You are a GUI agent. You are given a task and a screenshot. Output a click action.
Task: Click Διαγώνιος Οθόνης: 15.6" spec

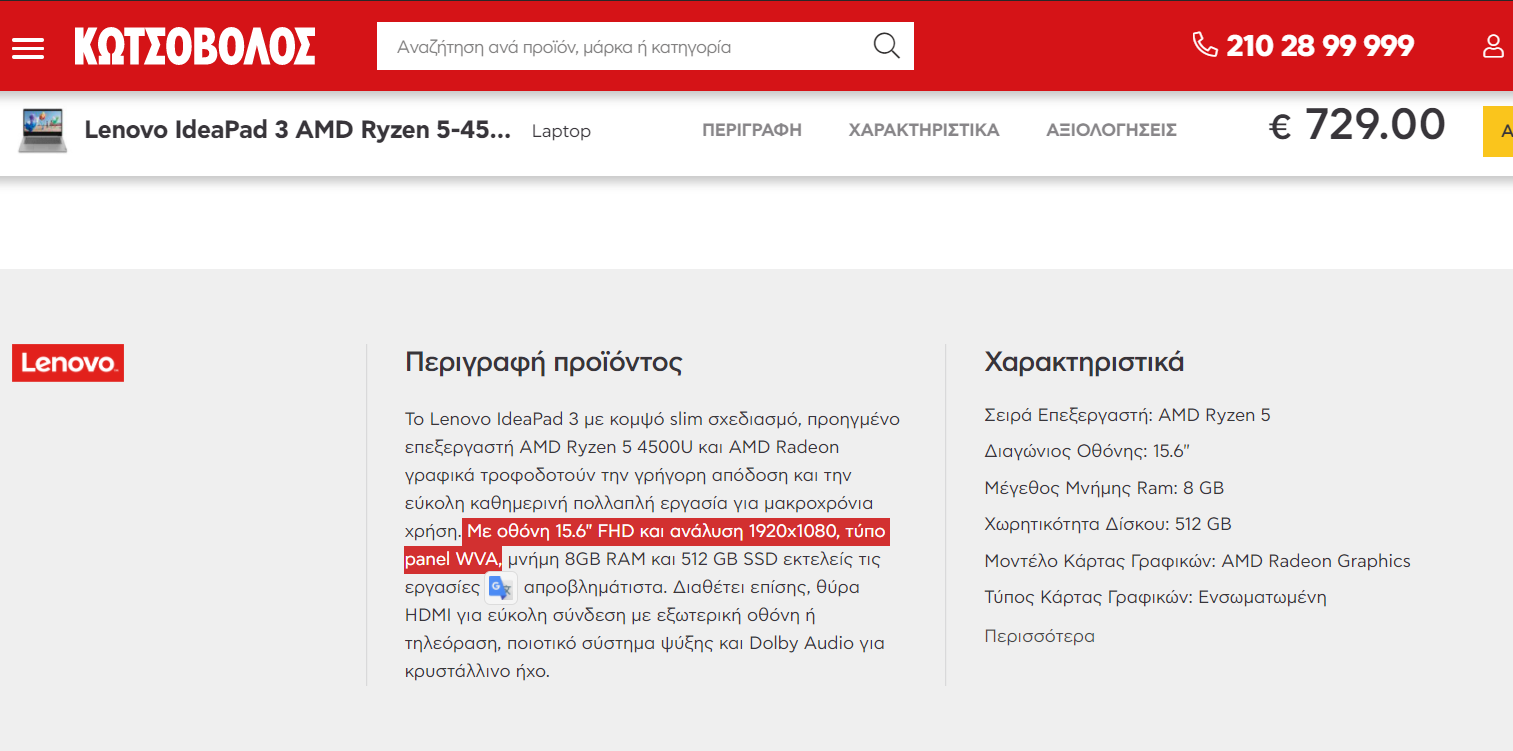click(x=1087, y=451)
